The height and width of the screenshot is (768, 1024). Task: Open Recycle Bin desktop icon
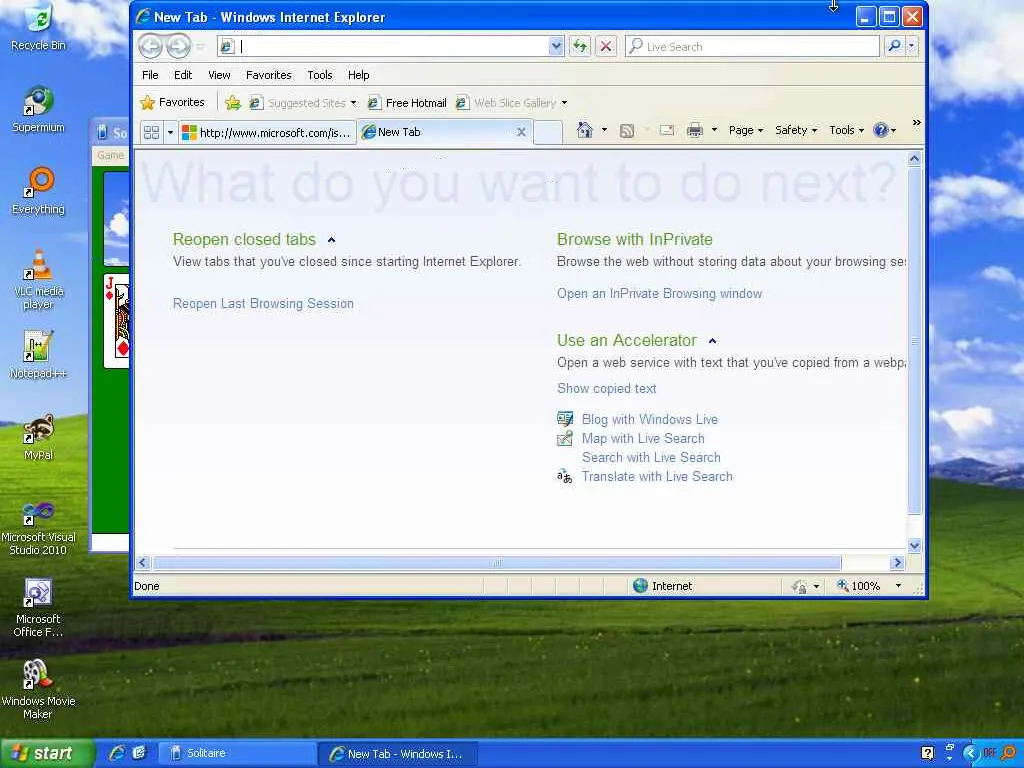click(39, 29)
